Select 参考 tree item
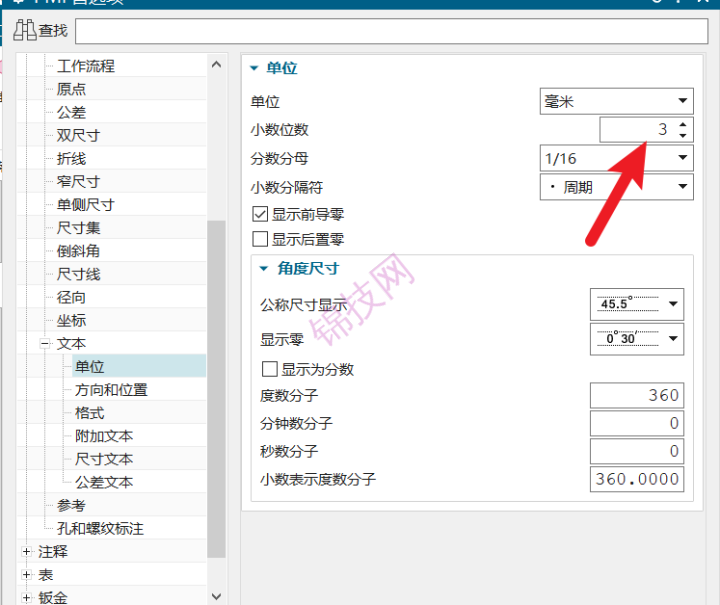Viewport: 720px width, 605px height. 71,505
